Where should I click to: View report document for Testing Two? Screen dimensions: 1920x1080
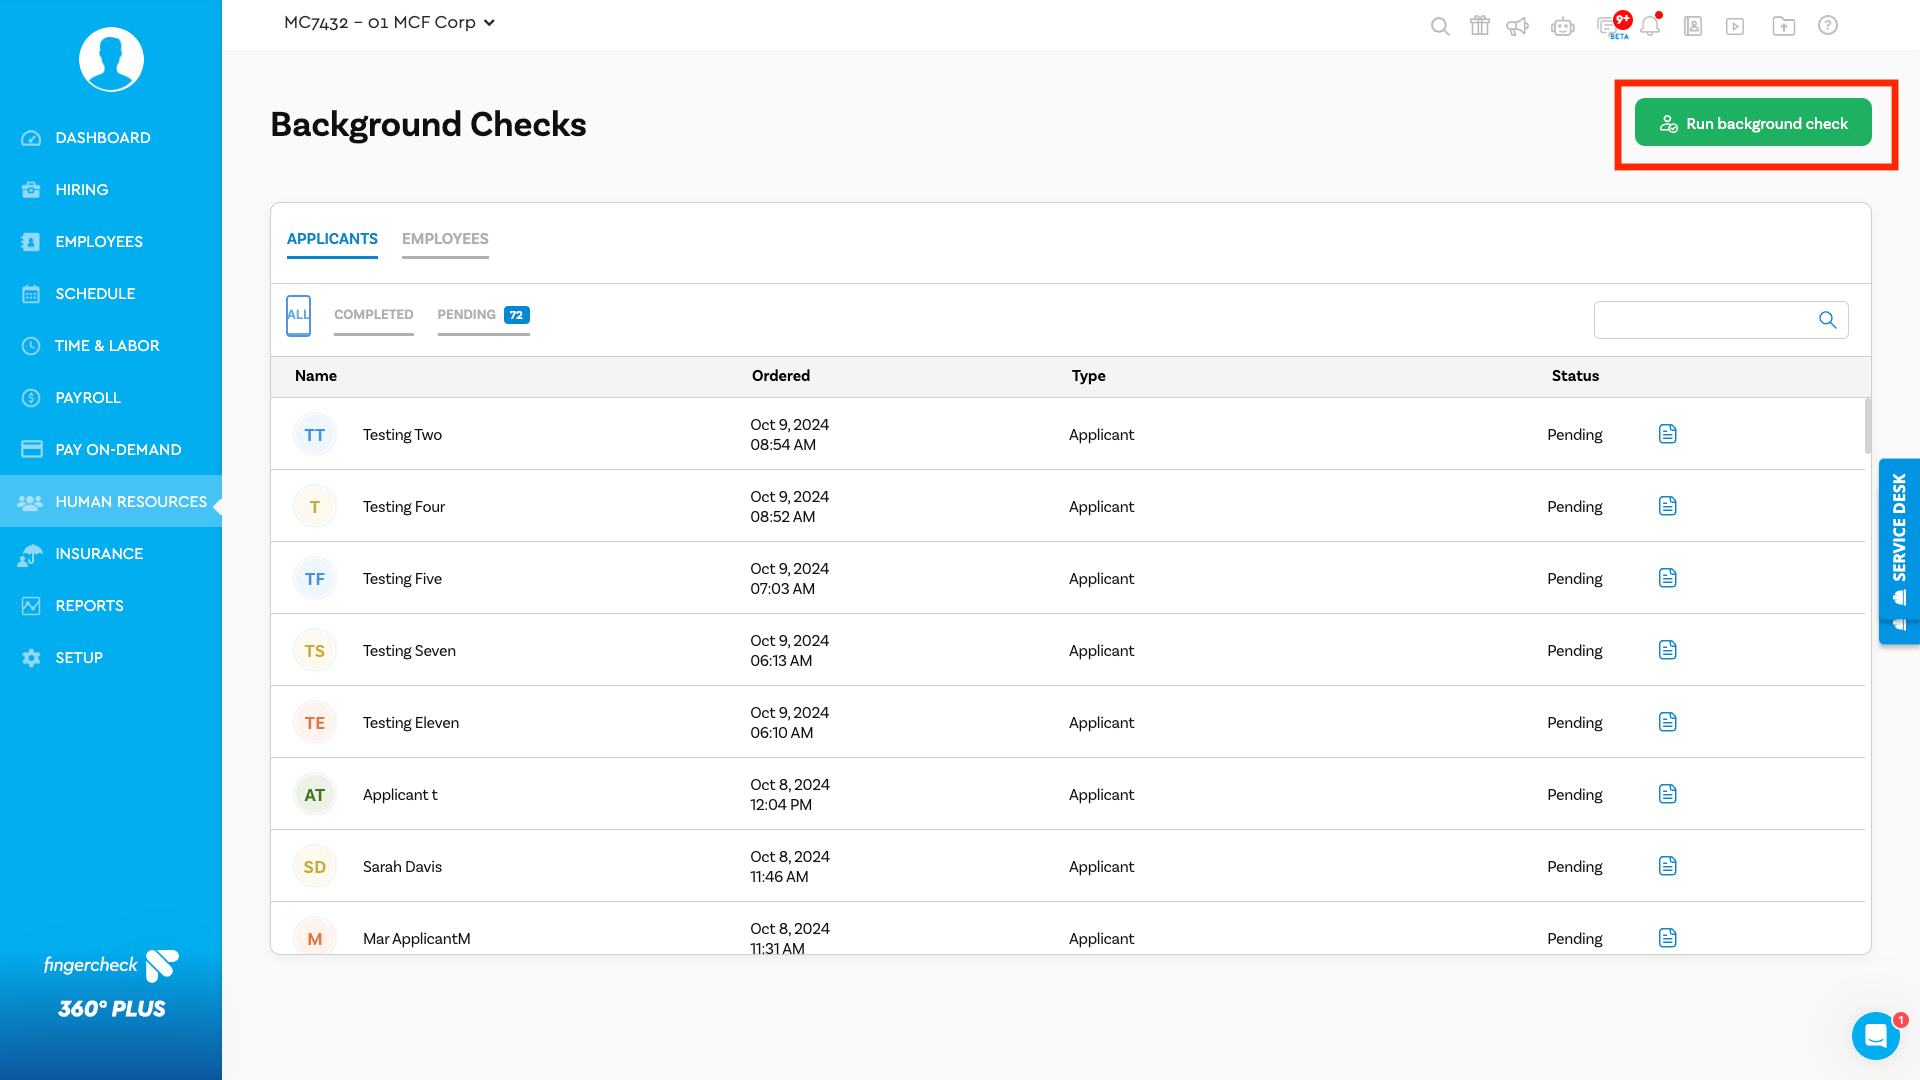[1667, 434]
